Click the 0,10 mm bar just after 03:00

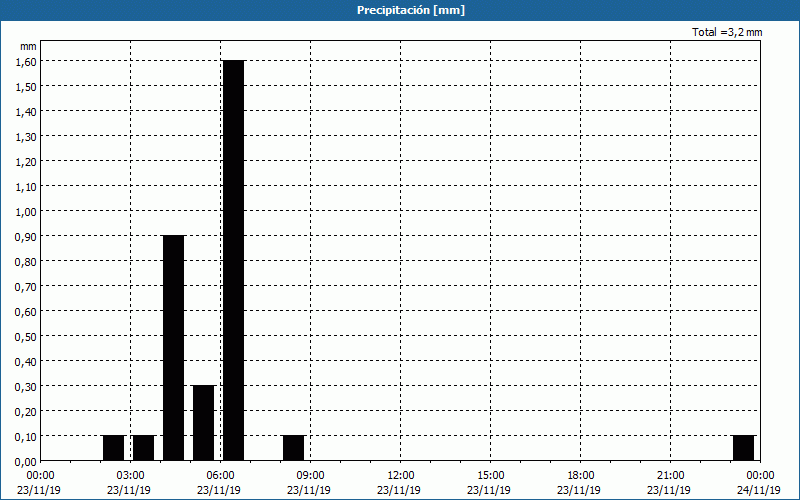coord(143,448)
